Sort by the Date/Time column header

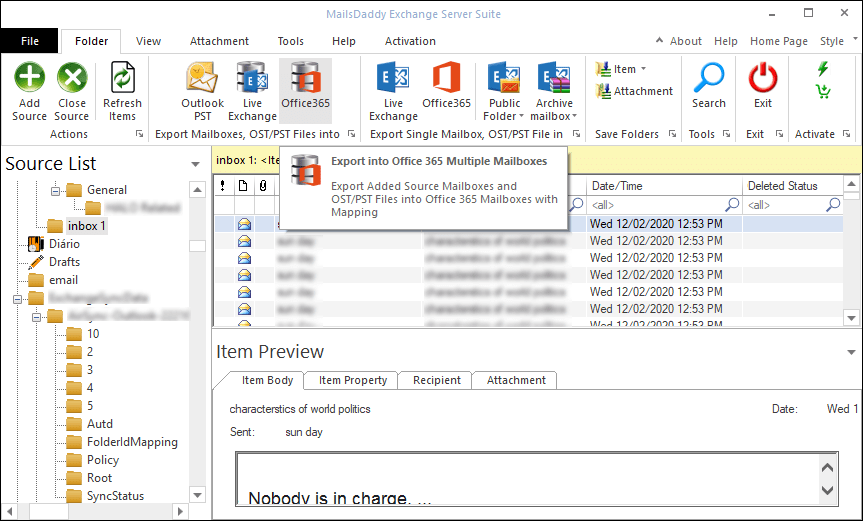point(664,186)
